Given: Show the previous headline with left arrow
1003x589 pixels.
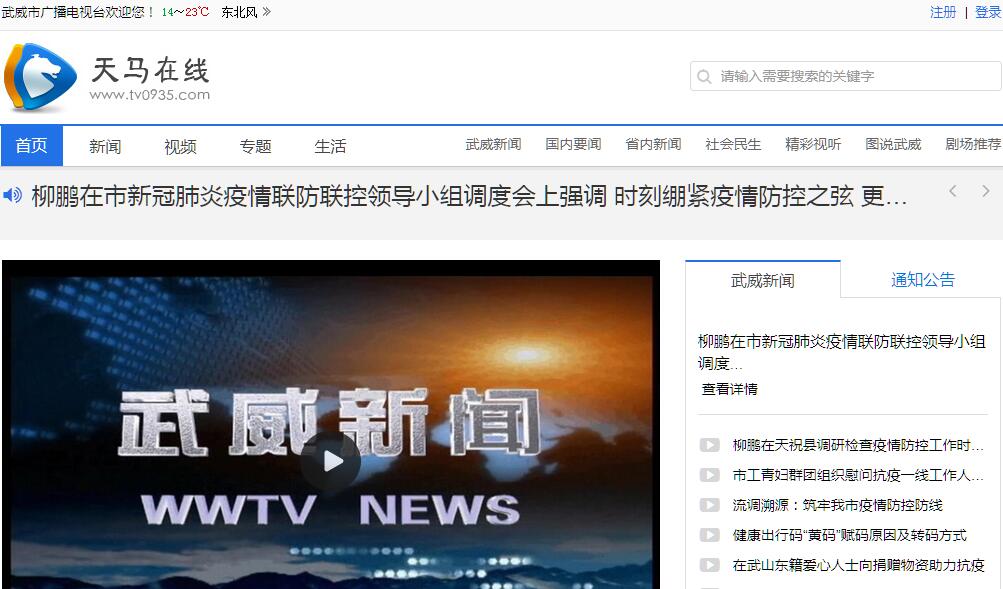Looking at the screenshot, I should 953,191.
